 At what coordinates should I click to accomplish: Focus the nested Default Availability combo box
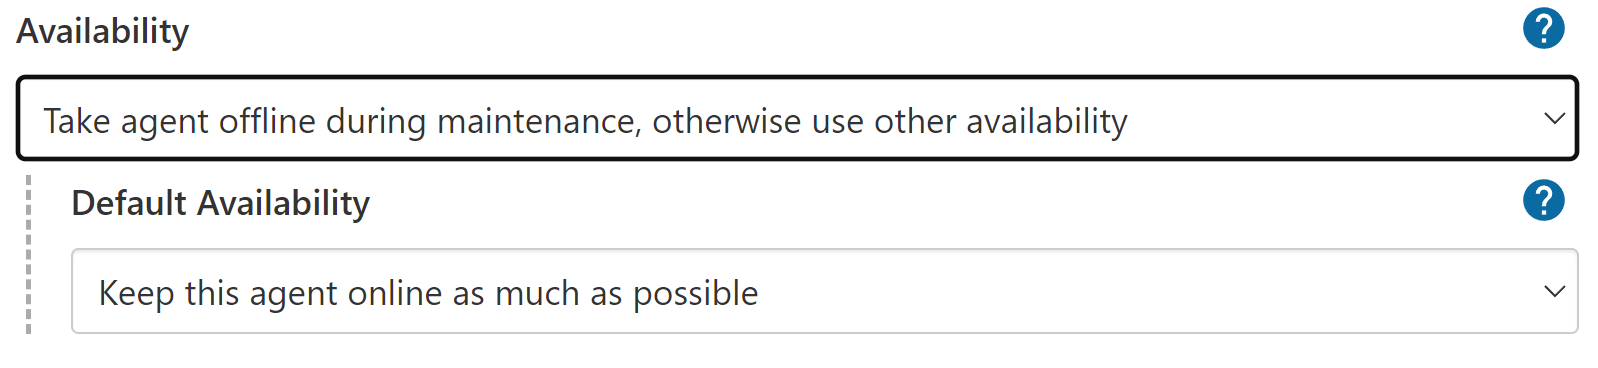click(x=824, y=291)
